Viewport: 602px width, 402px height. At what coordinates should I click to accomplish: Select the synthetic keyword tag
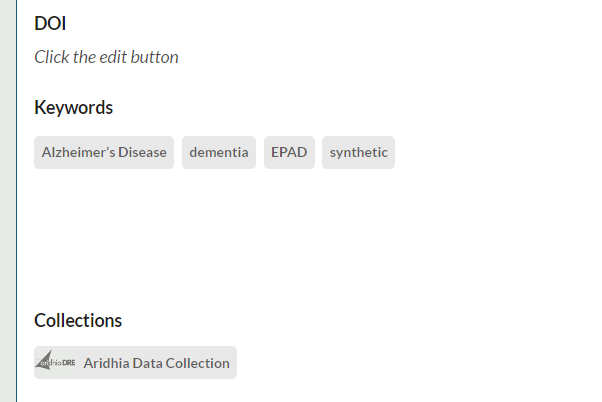(358, 153)
